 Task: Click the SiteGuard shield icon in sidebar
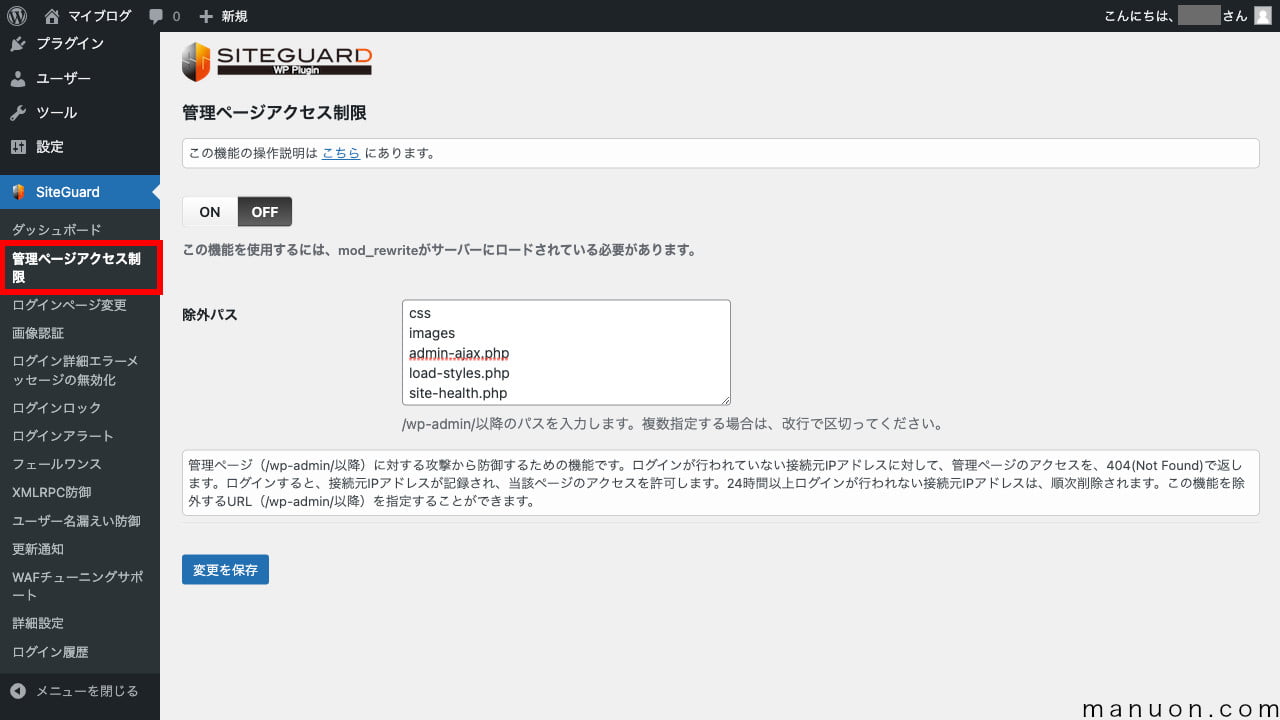[18, 192]
